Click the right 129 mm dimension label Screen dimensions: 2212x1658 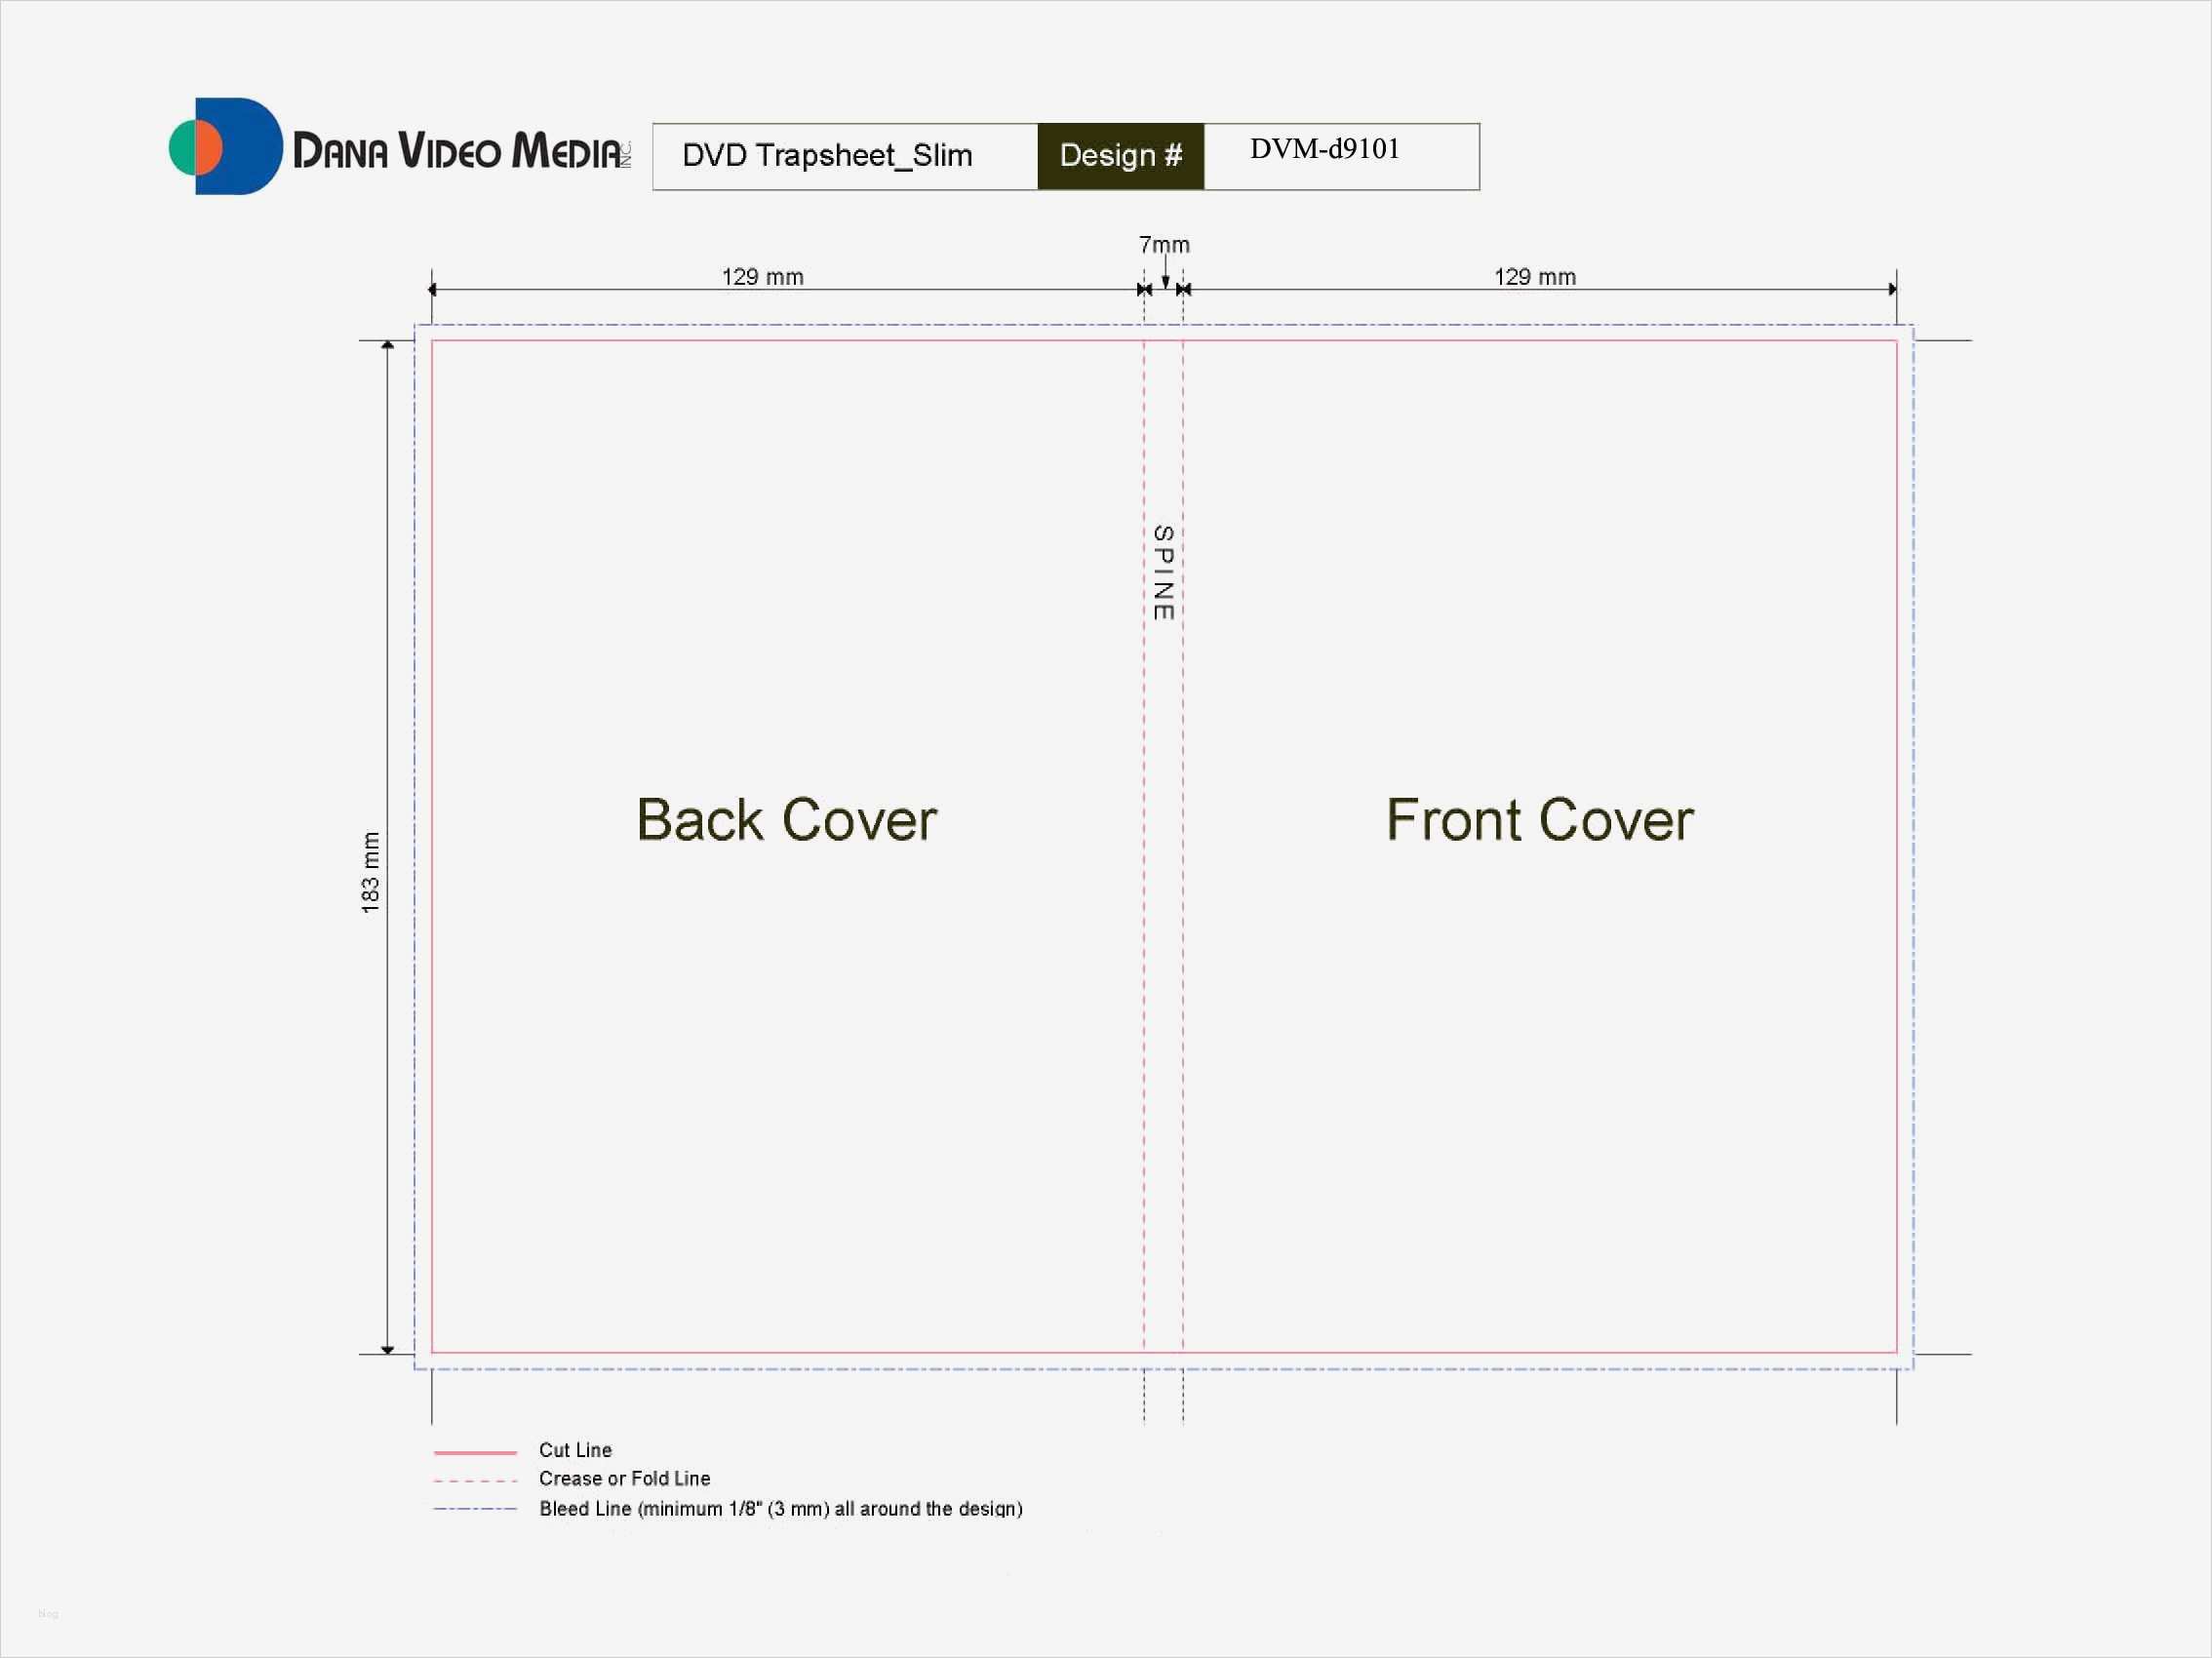coord(1534,277)
